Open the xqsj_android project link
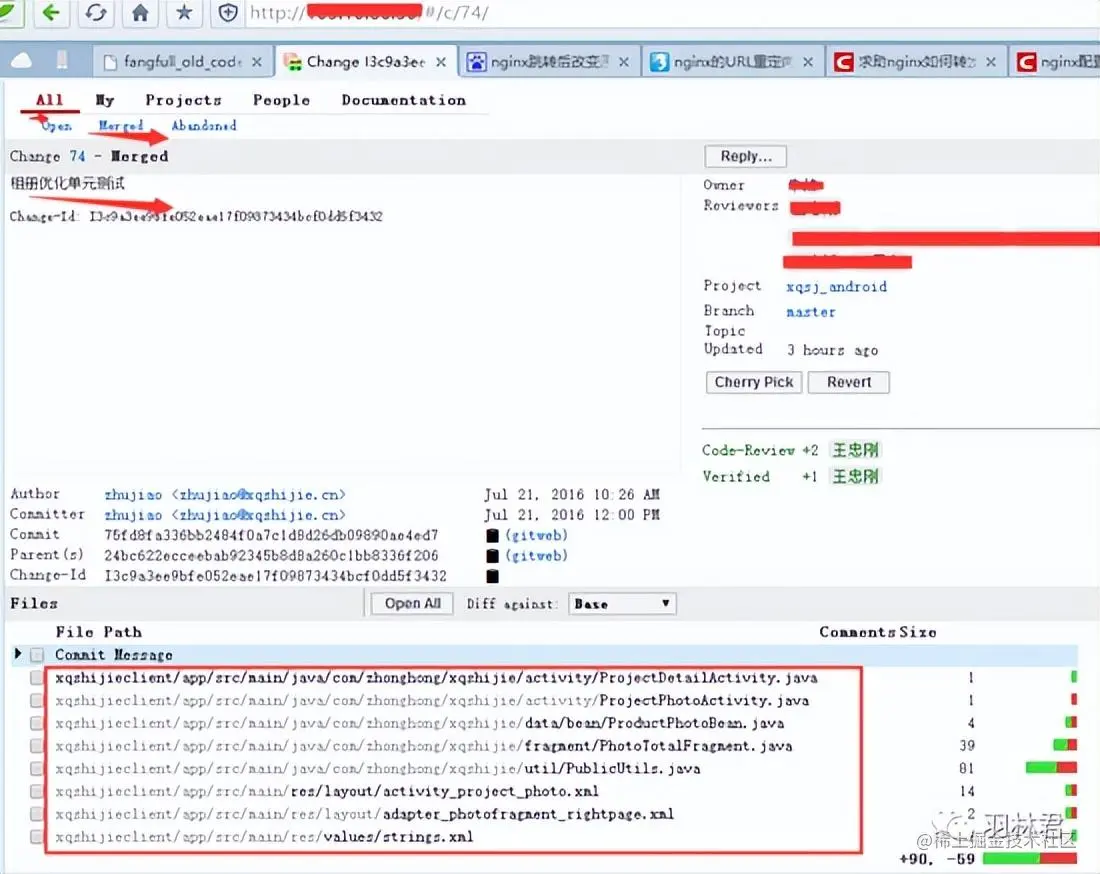1100x874 pixels. point(836,286)
